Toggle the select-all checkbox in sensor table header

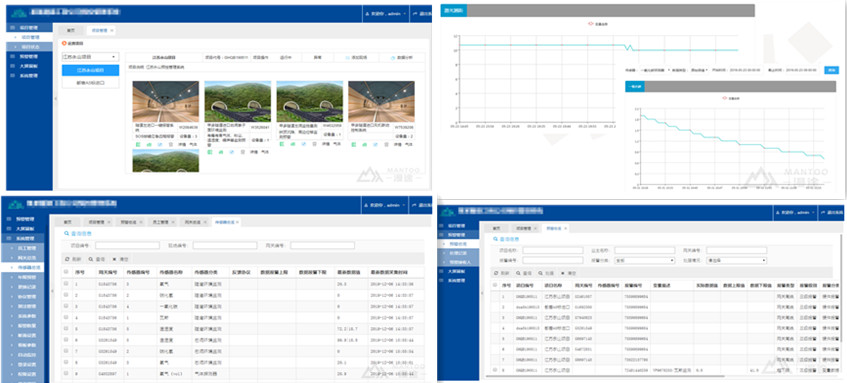tap(66, 272)
